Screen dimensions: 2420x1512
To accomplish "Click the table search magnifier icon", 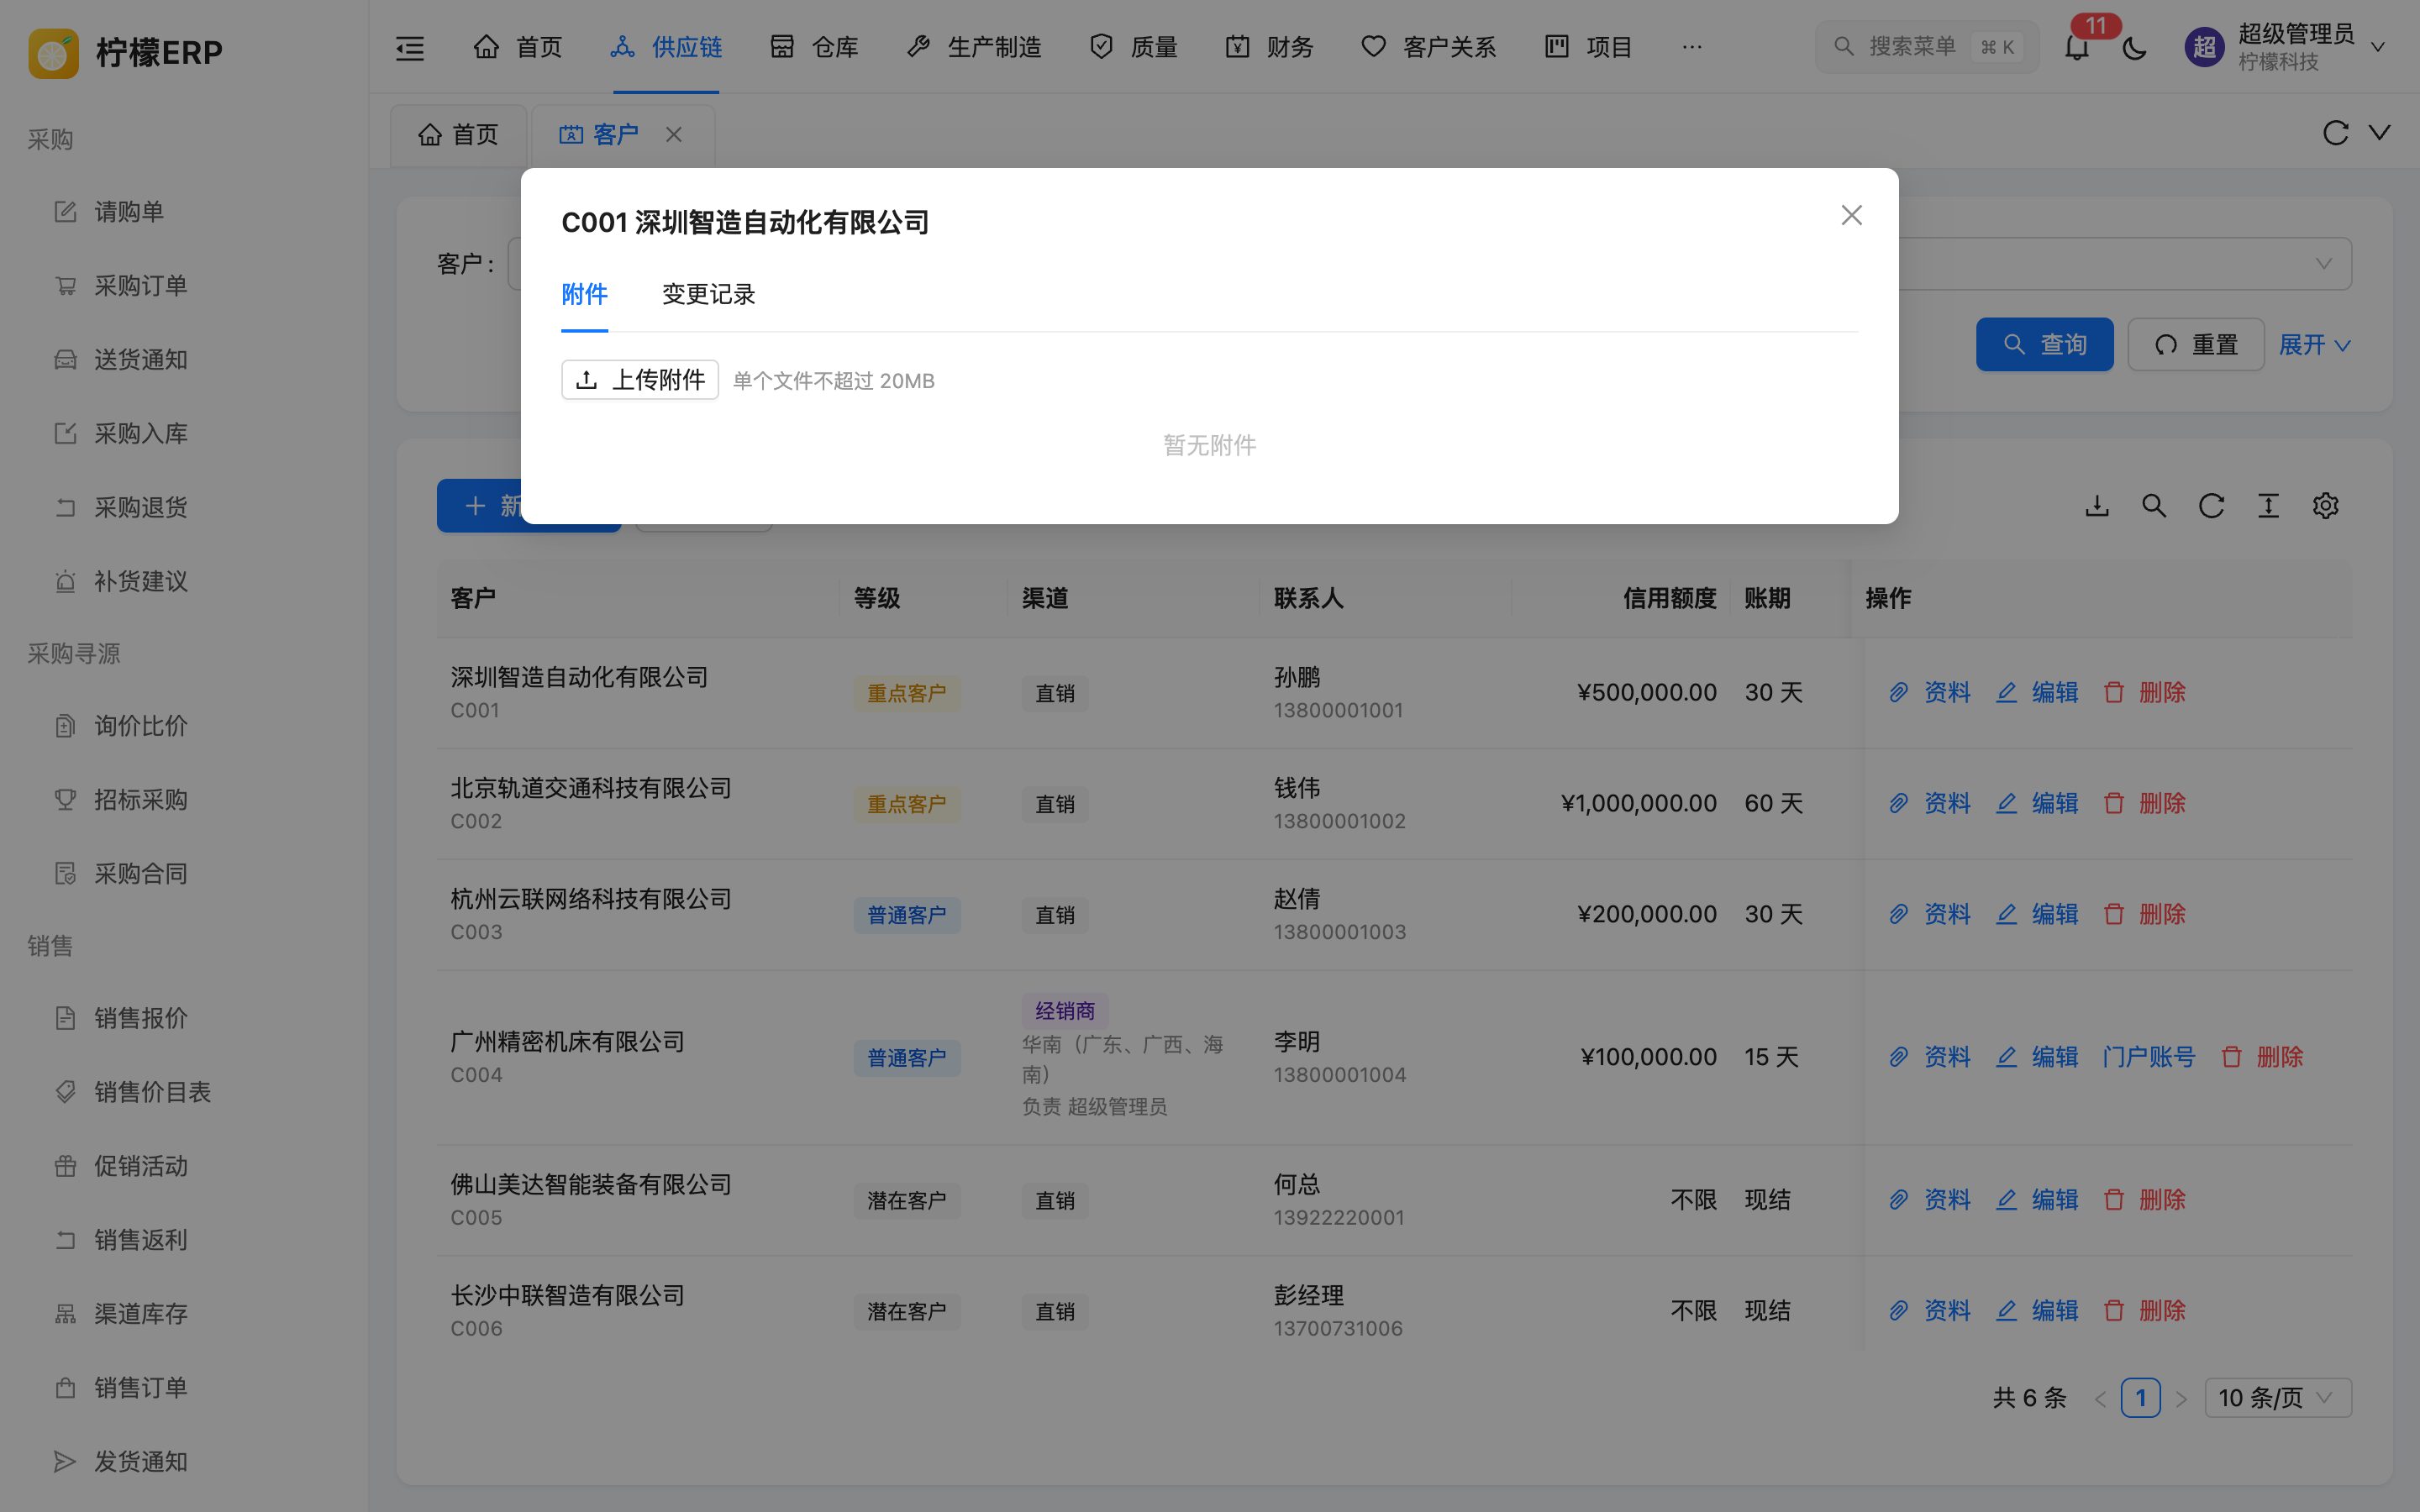I will point(2154,506).
